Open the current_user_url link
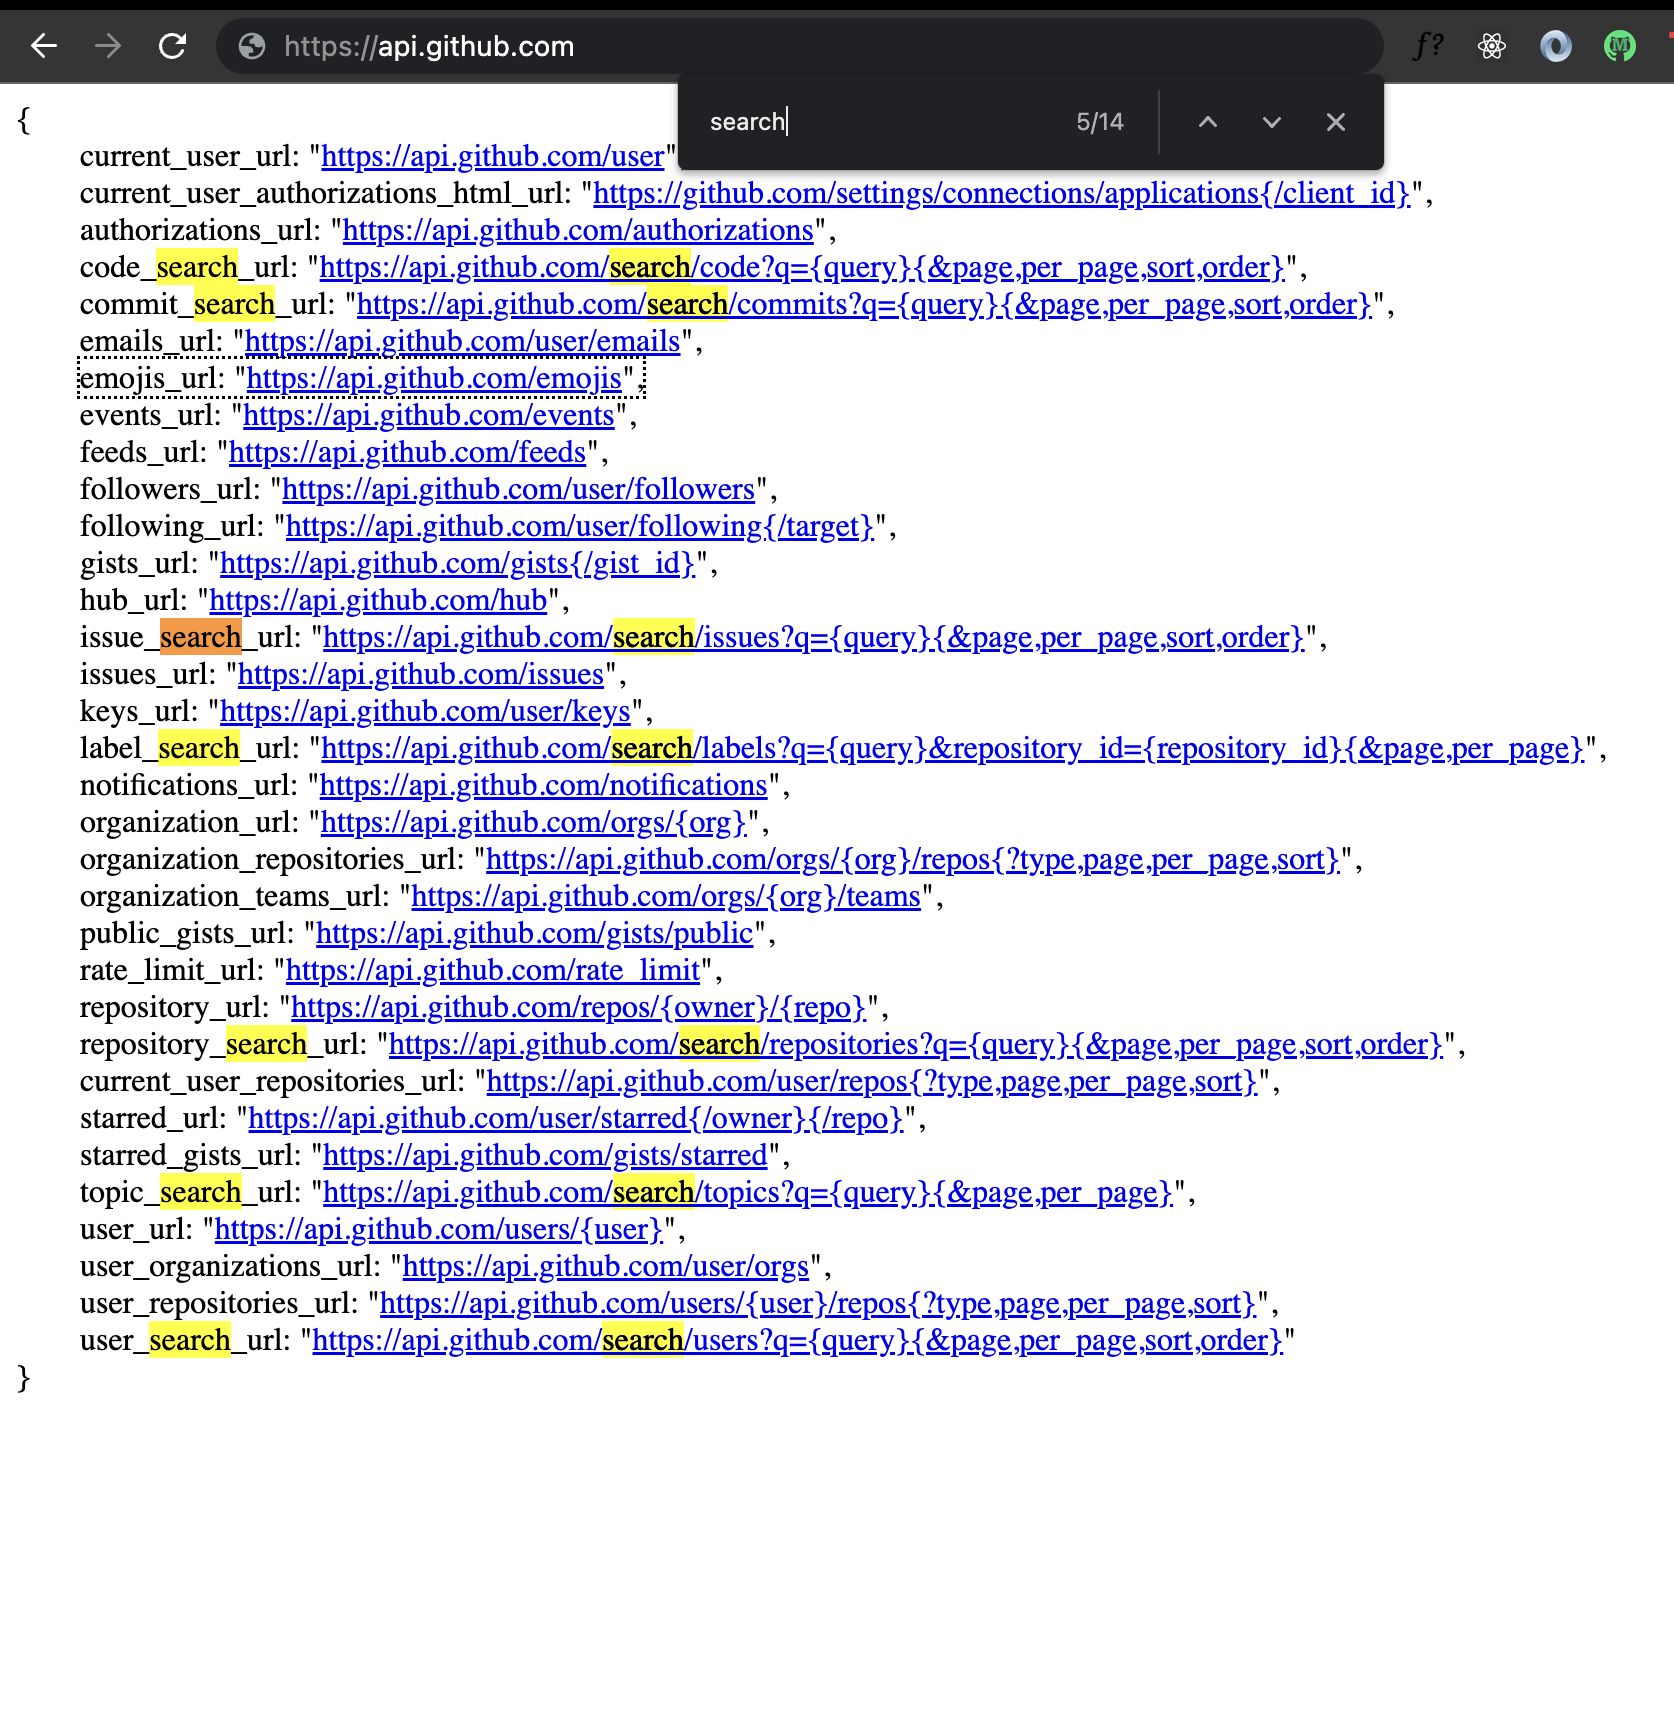This screenshot has height=1726, width=1674. pos(493,157)
